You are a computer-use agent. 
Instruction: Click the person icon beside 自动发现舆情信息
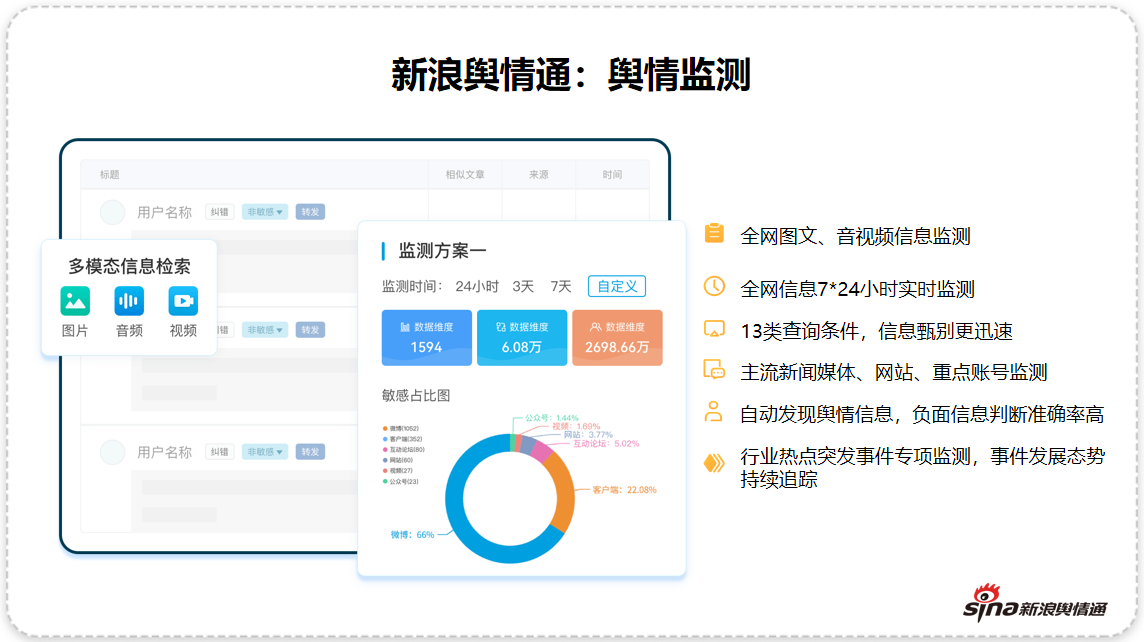714,412
